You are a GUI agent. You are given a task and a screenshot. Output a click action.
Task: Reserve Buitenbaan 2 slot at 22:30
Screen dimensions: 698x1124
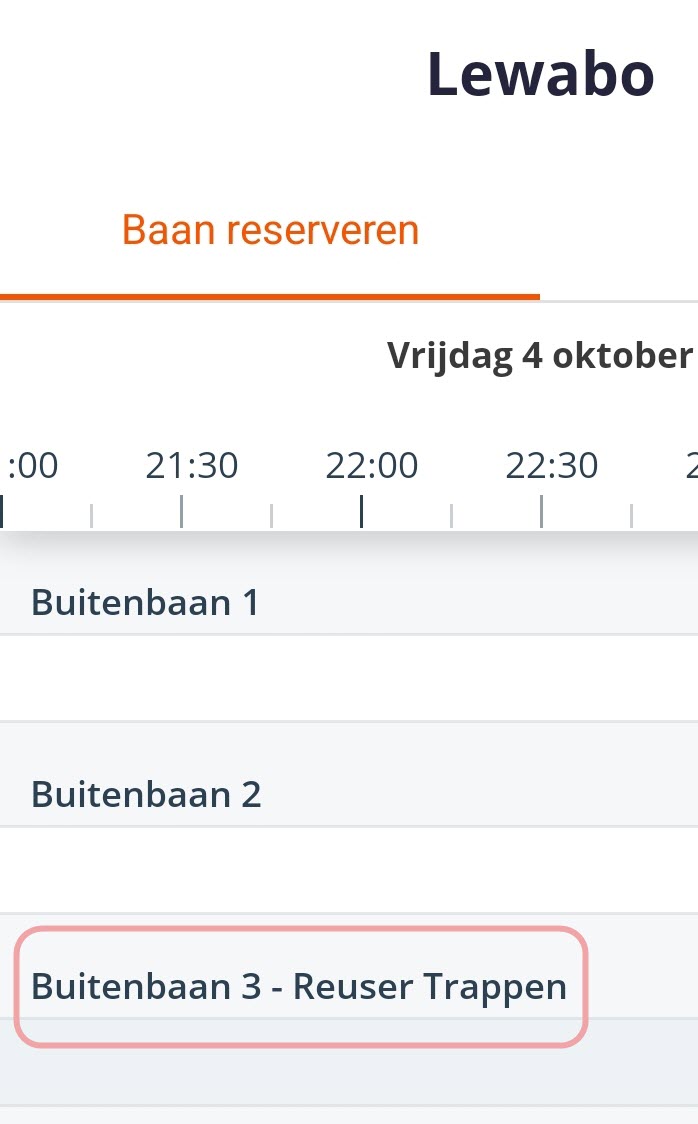point(586,870)
